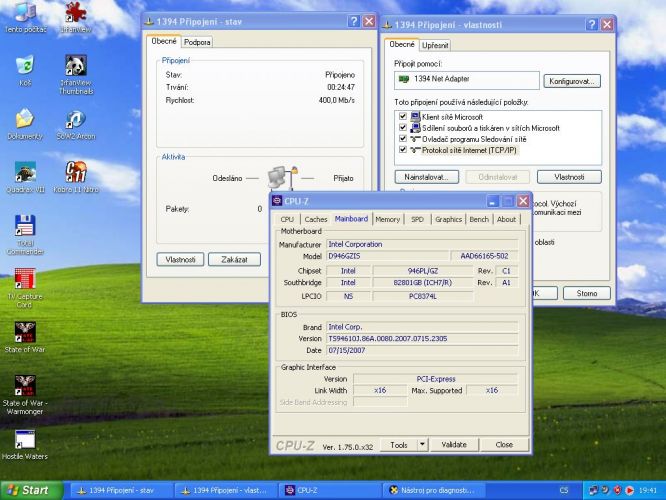Click the Manufacturer value Intel Corporation
This screenshot has height=500, width=666.
point(422,244)
